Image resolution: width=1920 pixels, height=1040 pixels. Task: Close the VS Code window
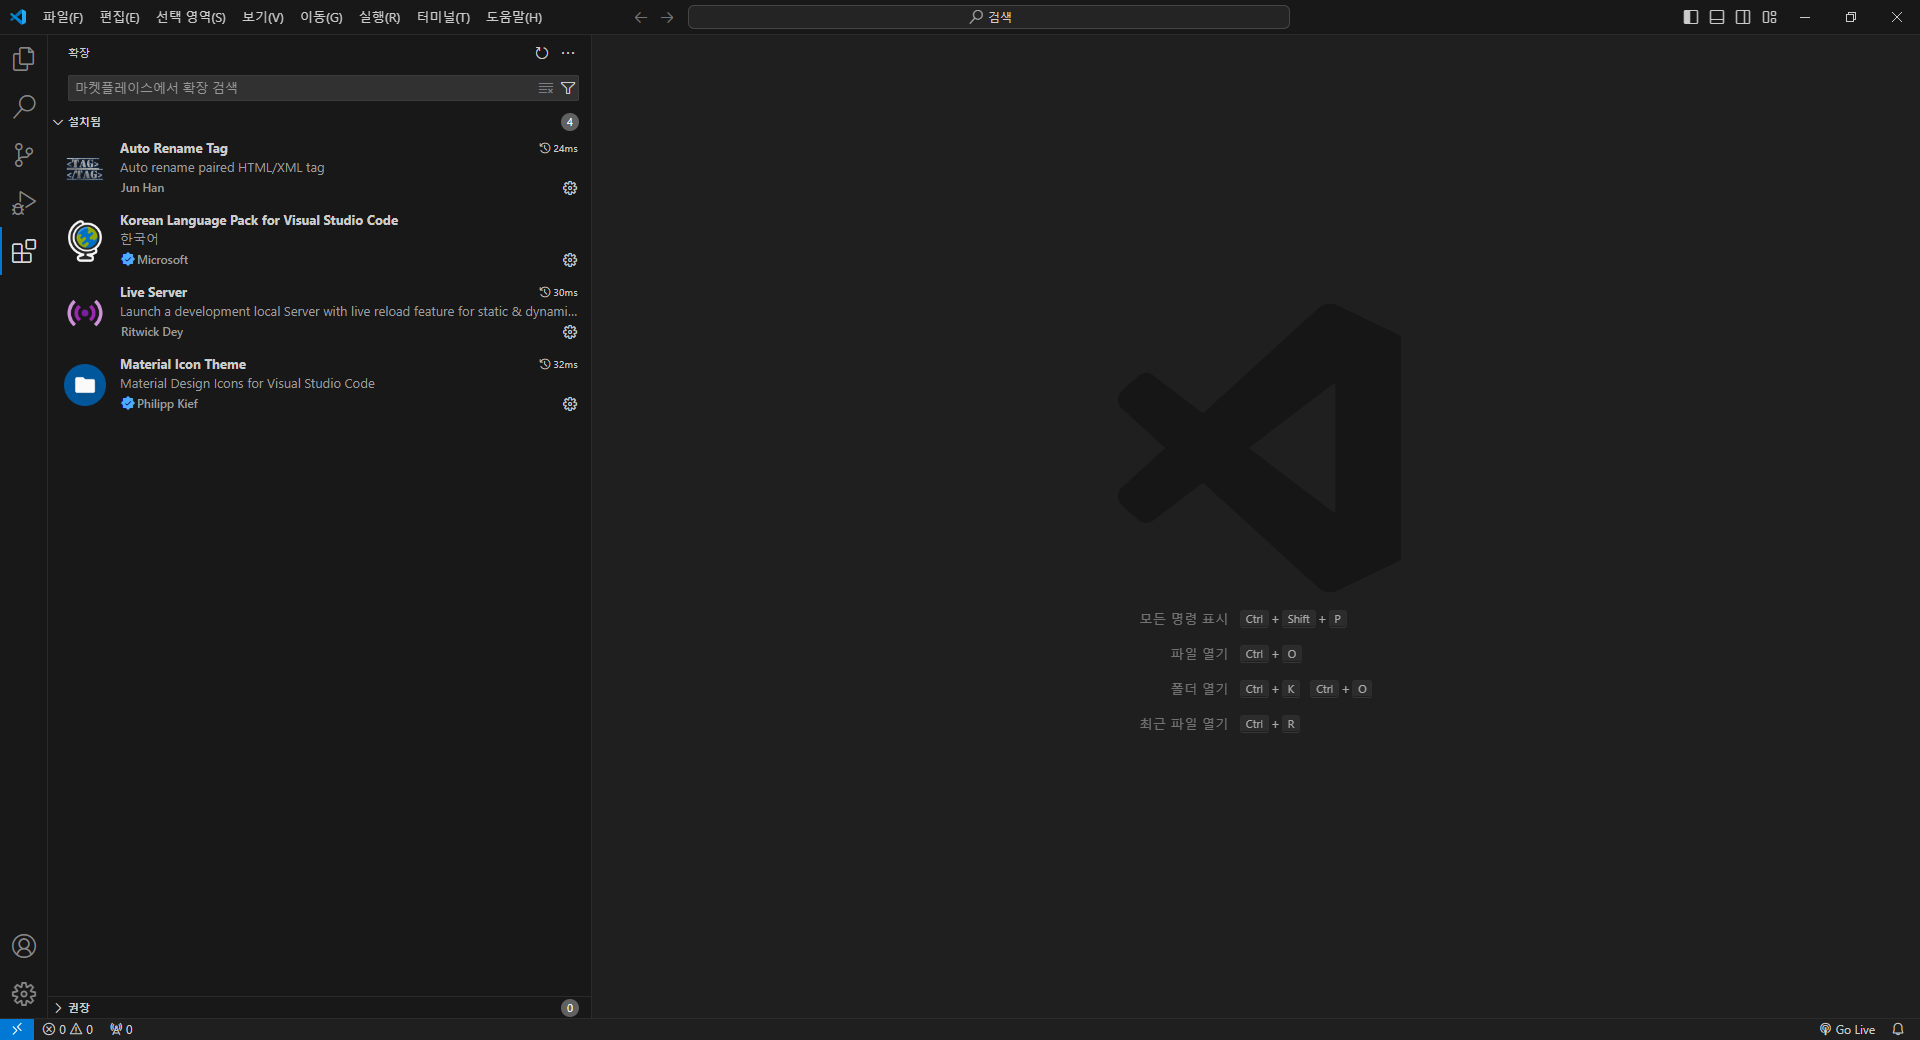click(x=1897, y=17)
